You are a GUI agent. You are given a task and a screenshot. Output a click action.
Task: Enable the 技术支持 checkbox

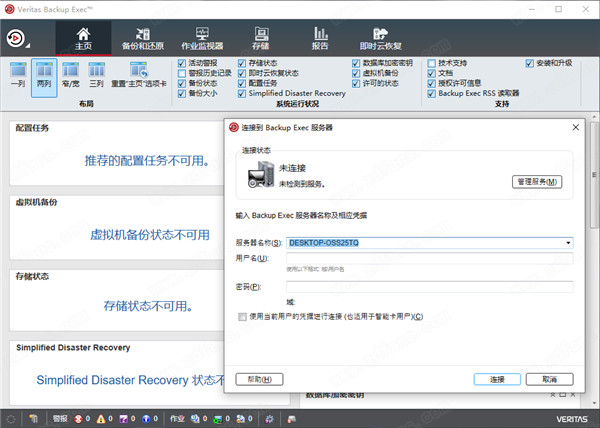[432, 63]
